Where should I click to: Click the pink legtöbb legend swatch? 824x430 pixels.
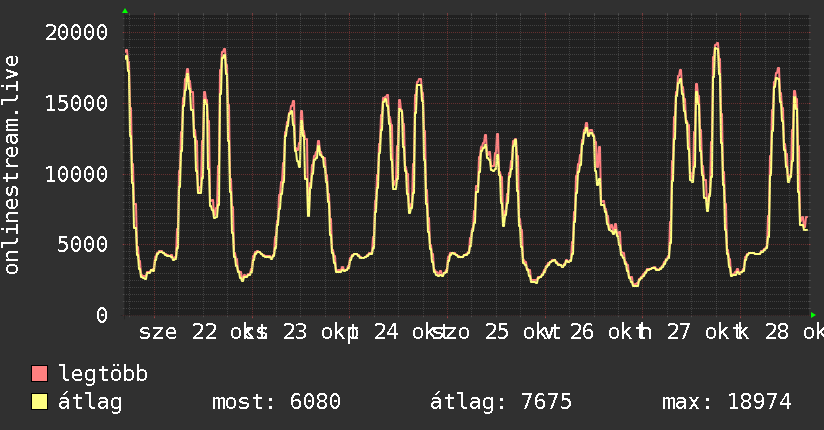pos(39,373)
